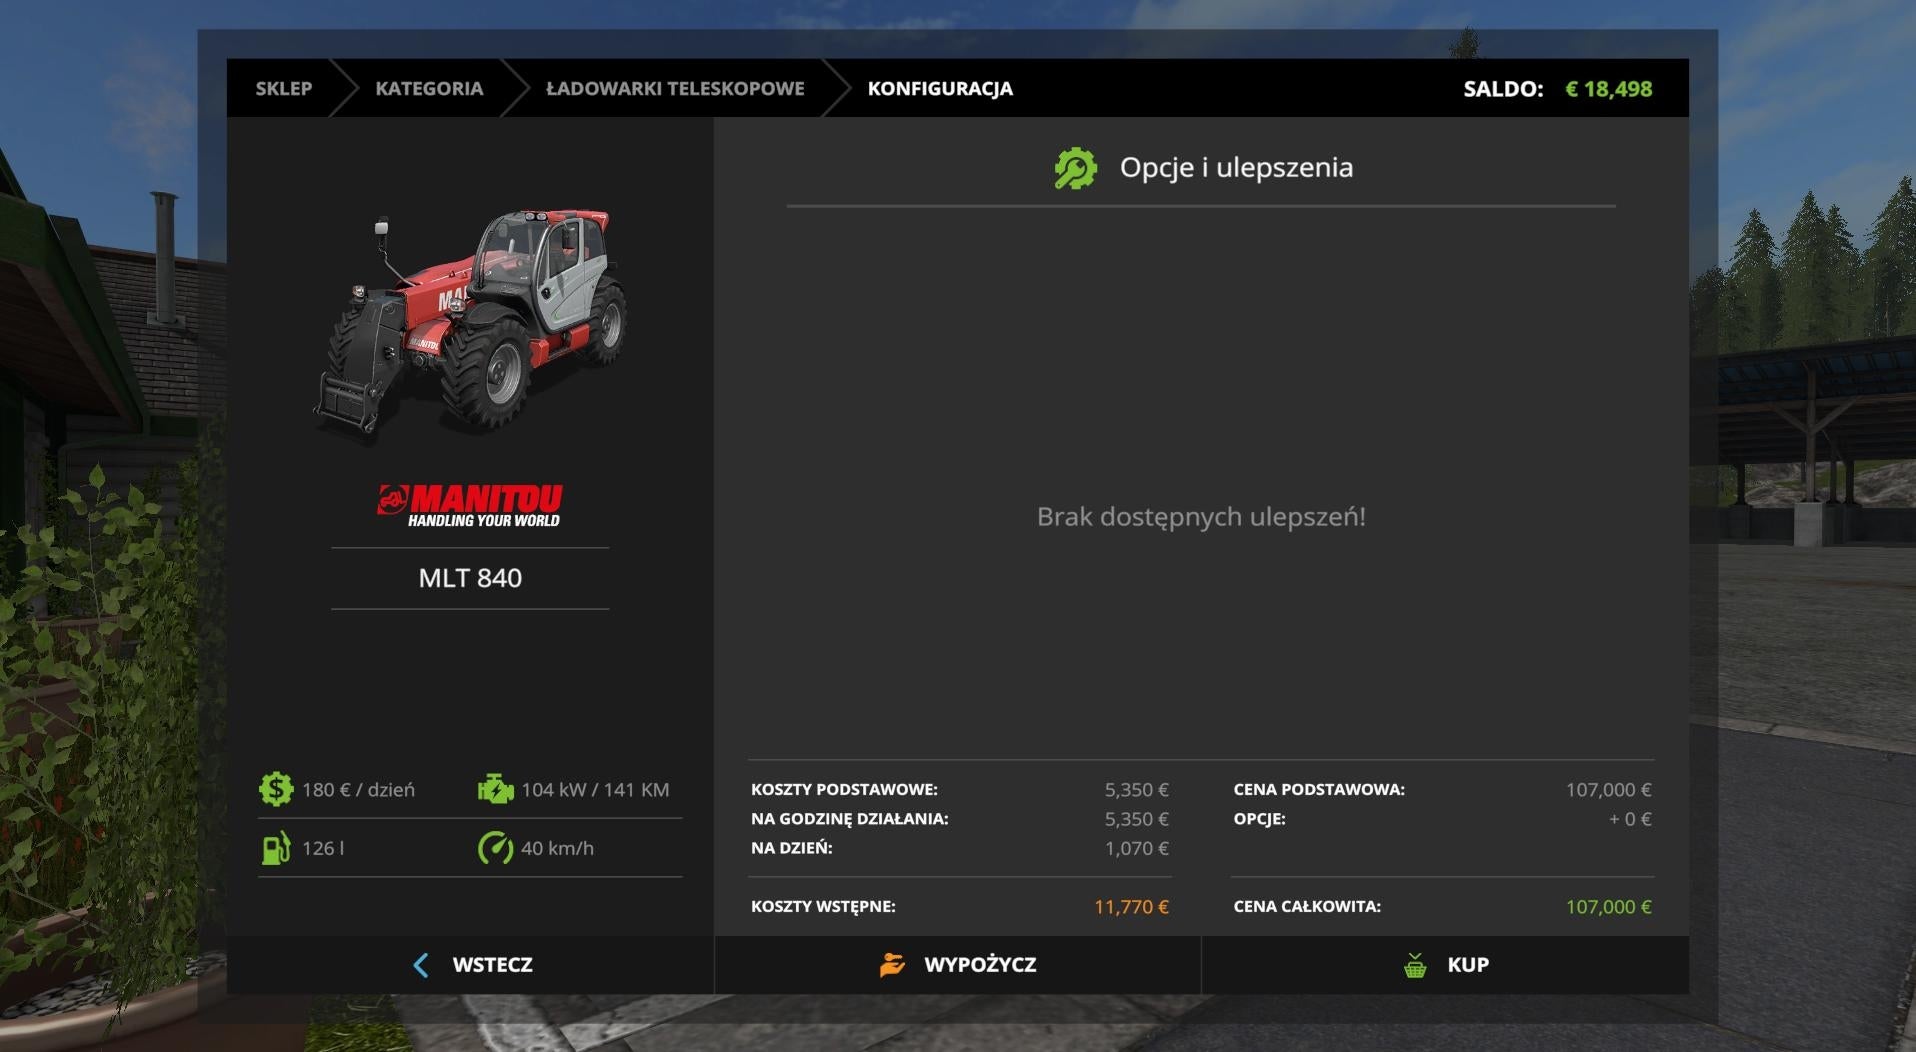
Task: Click the KONFIGURACJA breadcrumb
Action: coord(940,88)
